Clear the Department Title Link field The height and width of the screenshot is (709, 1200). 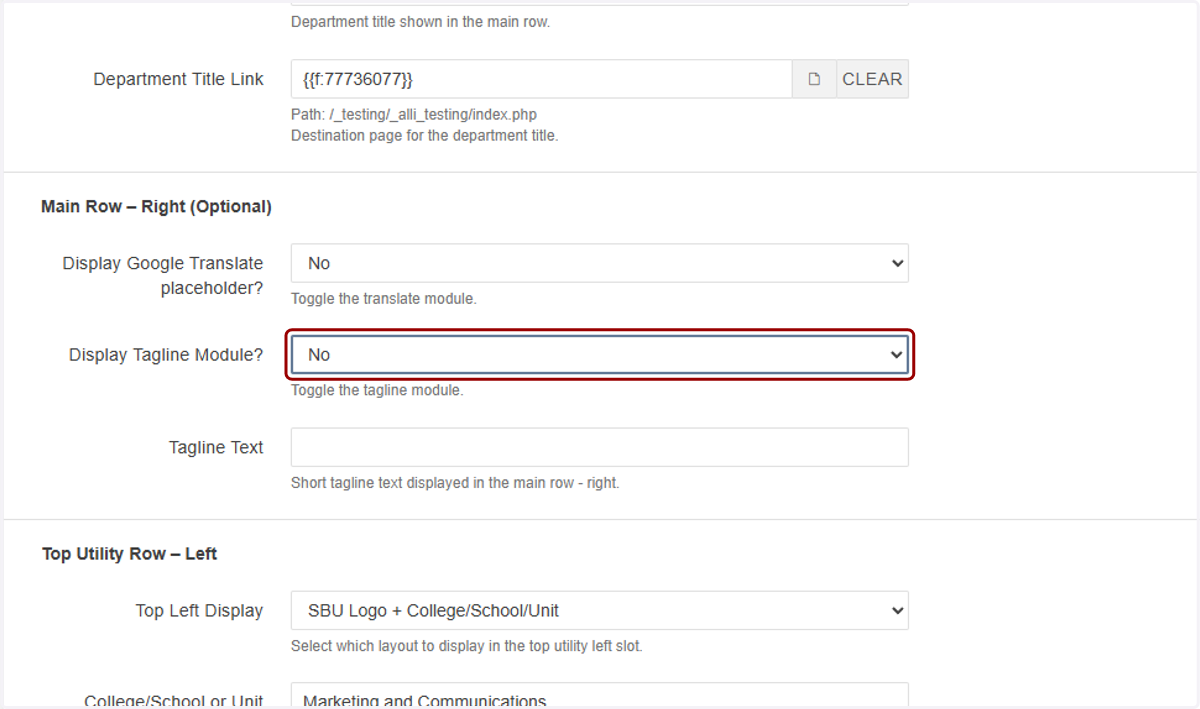click(x=872, y=79)
